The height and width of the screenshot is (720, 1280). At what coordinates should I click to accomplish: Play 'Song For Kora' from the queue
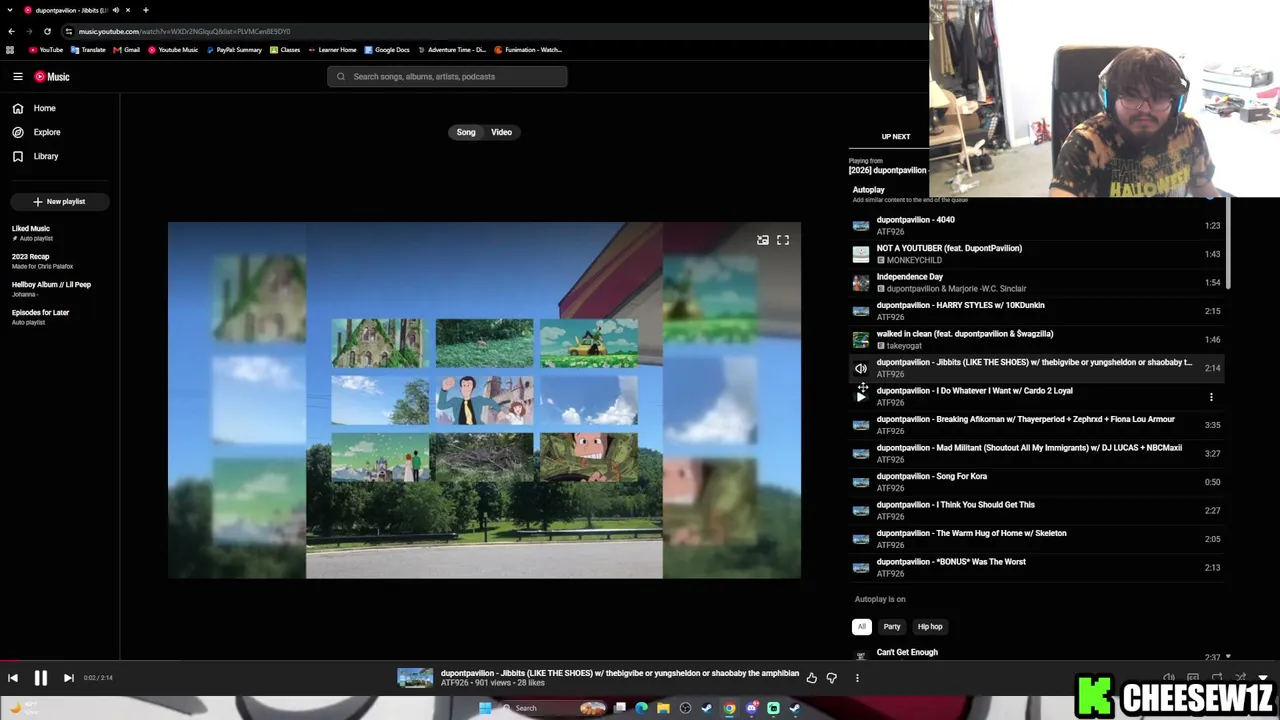coord(1036,482)
